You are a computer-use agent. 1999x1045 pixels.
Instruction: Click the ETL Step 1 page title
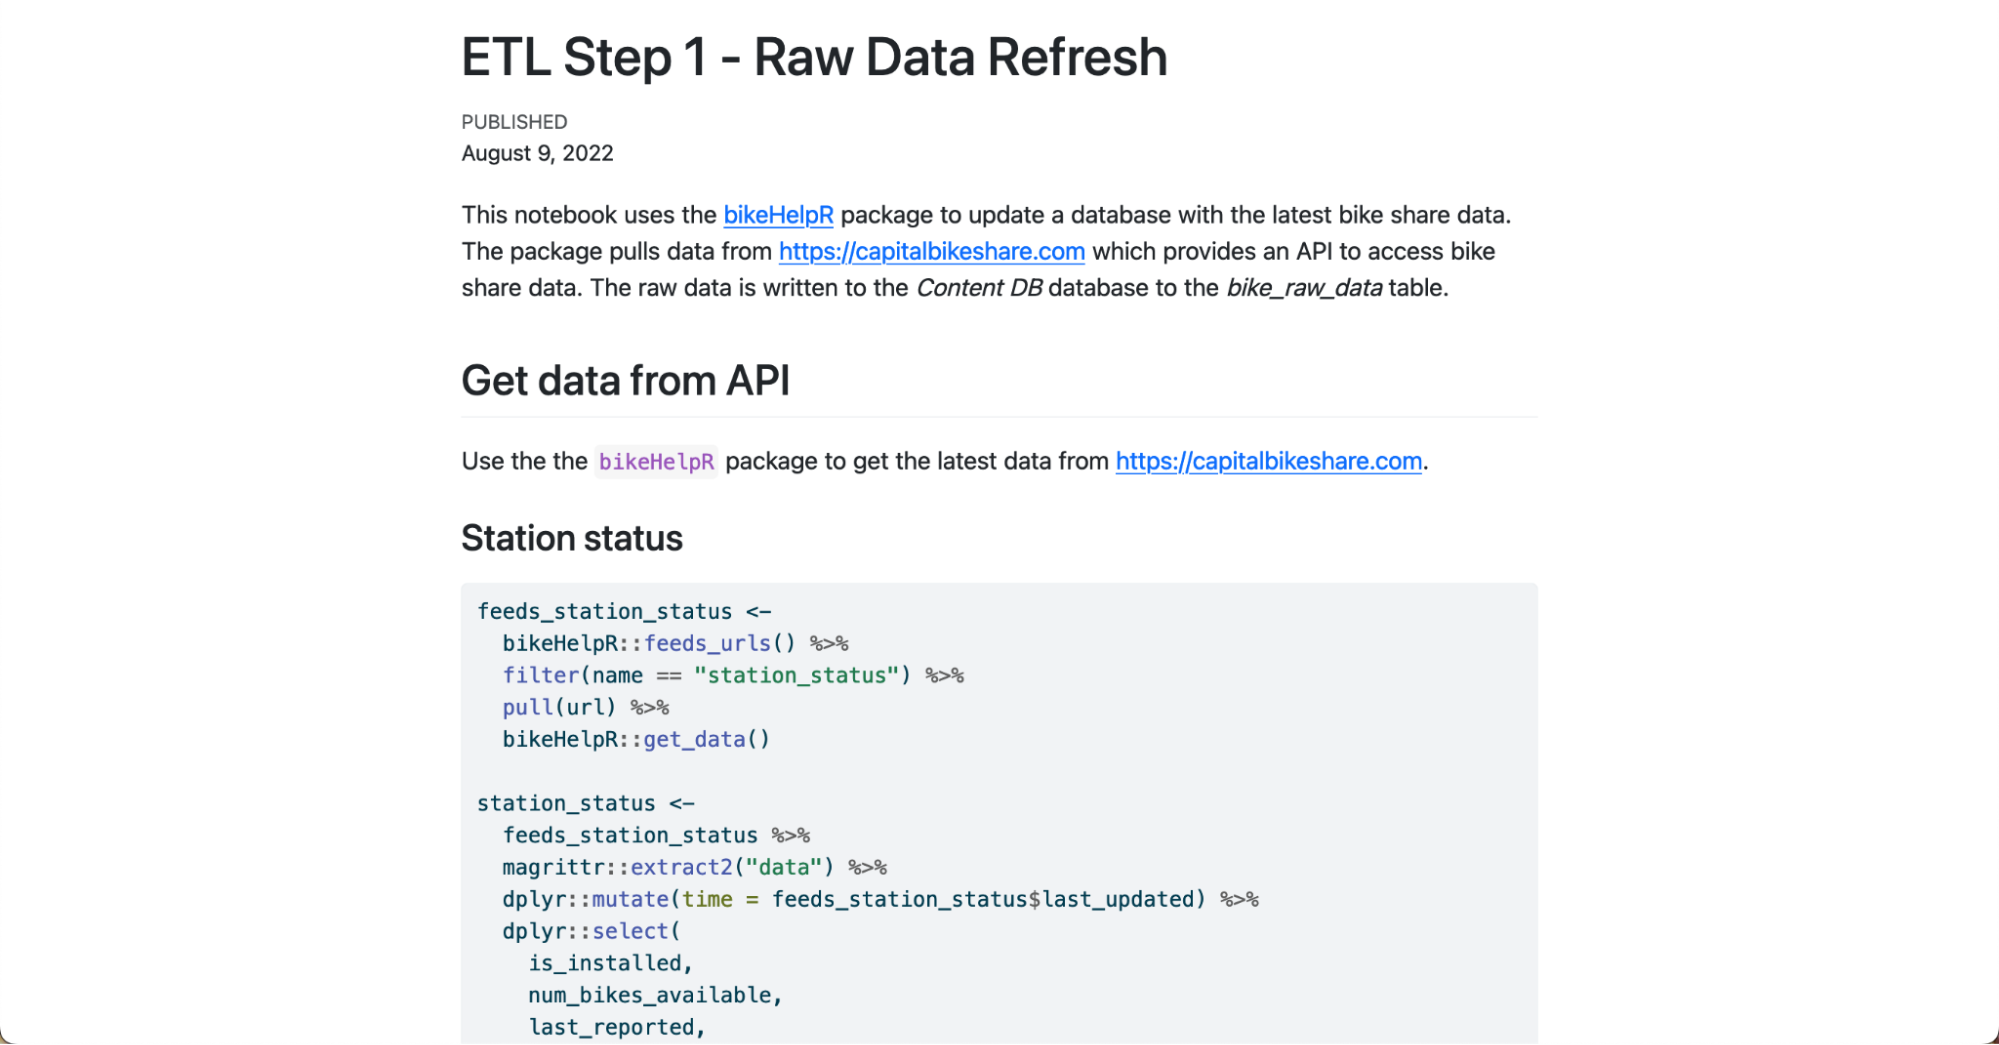coord(813,57)
